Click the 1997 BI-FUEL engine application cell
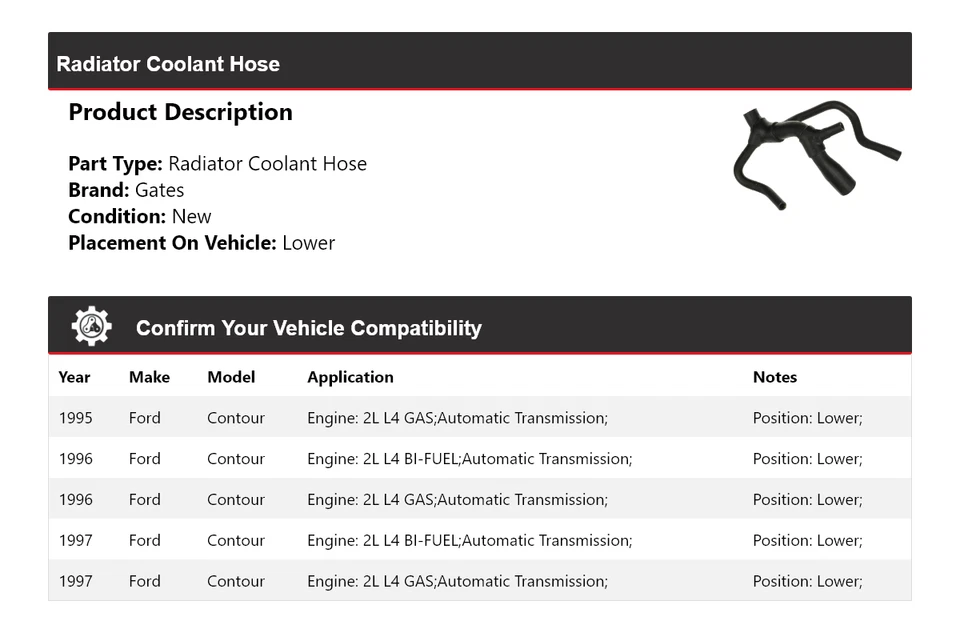 click(x=469, y=541)
